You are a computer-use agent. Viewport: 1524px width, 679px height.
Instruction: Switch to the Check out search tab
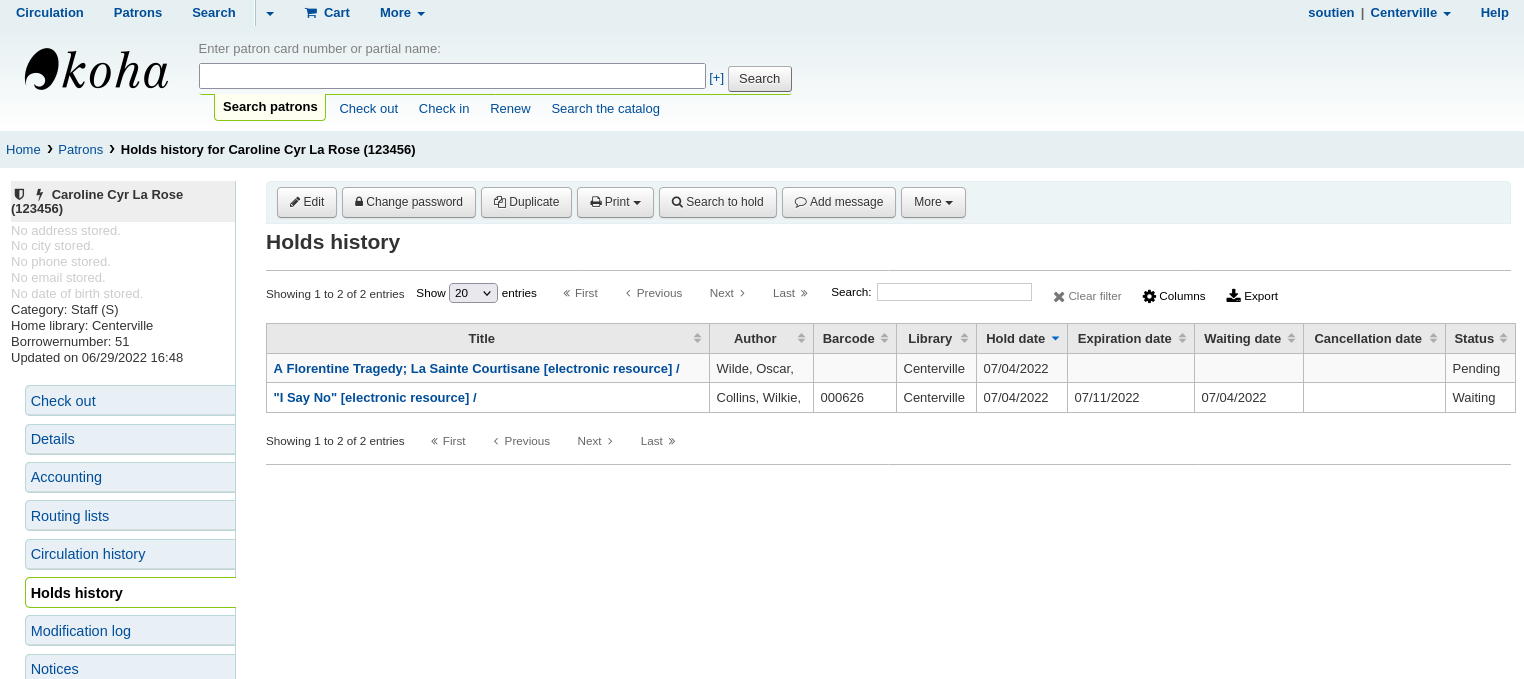point(368,108)
